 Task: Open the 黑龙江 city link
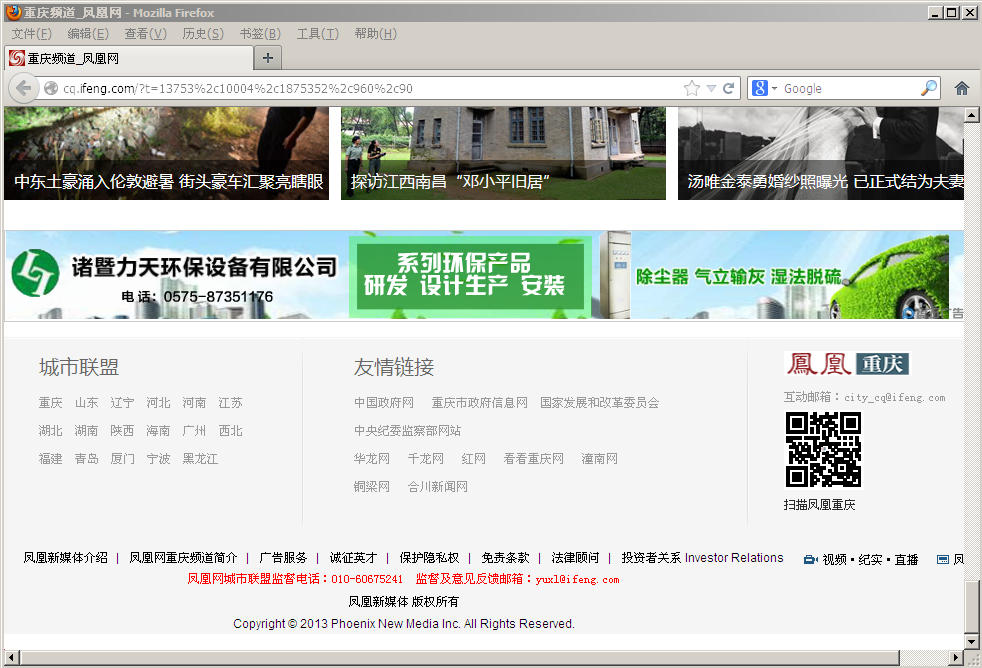(x=200, y=459)
